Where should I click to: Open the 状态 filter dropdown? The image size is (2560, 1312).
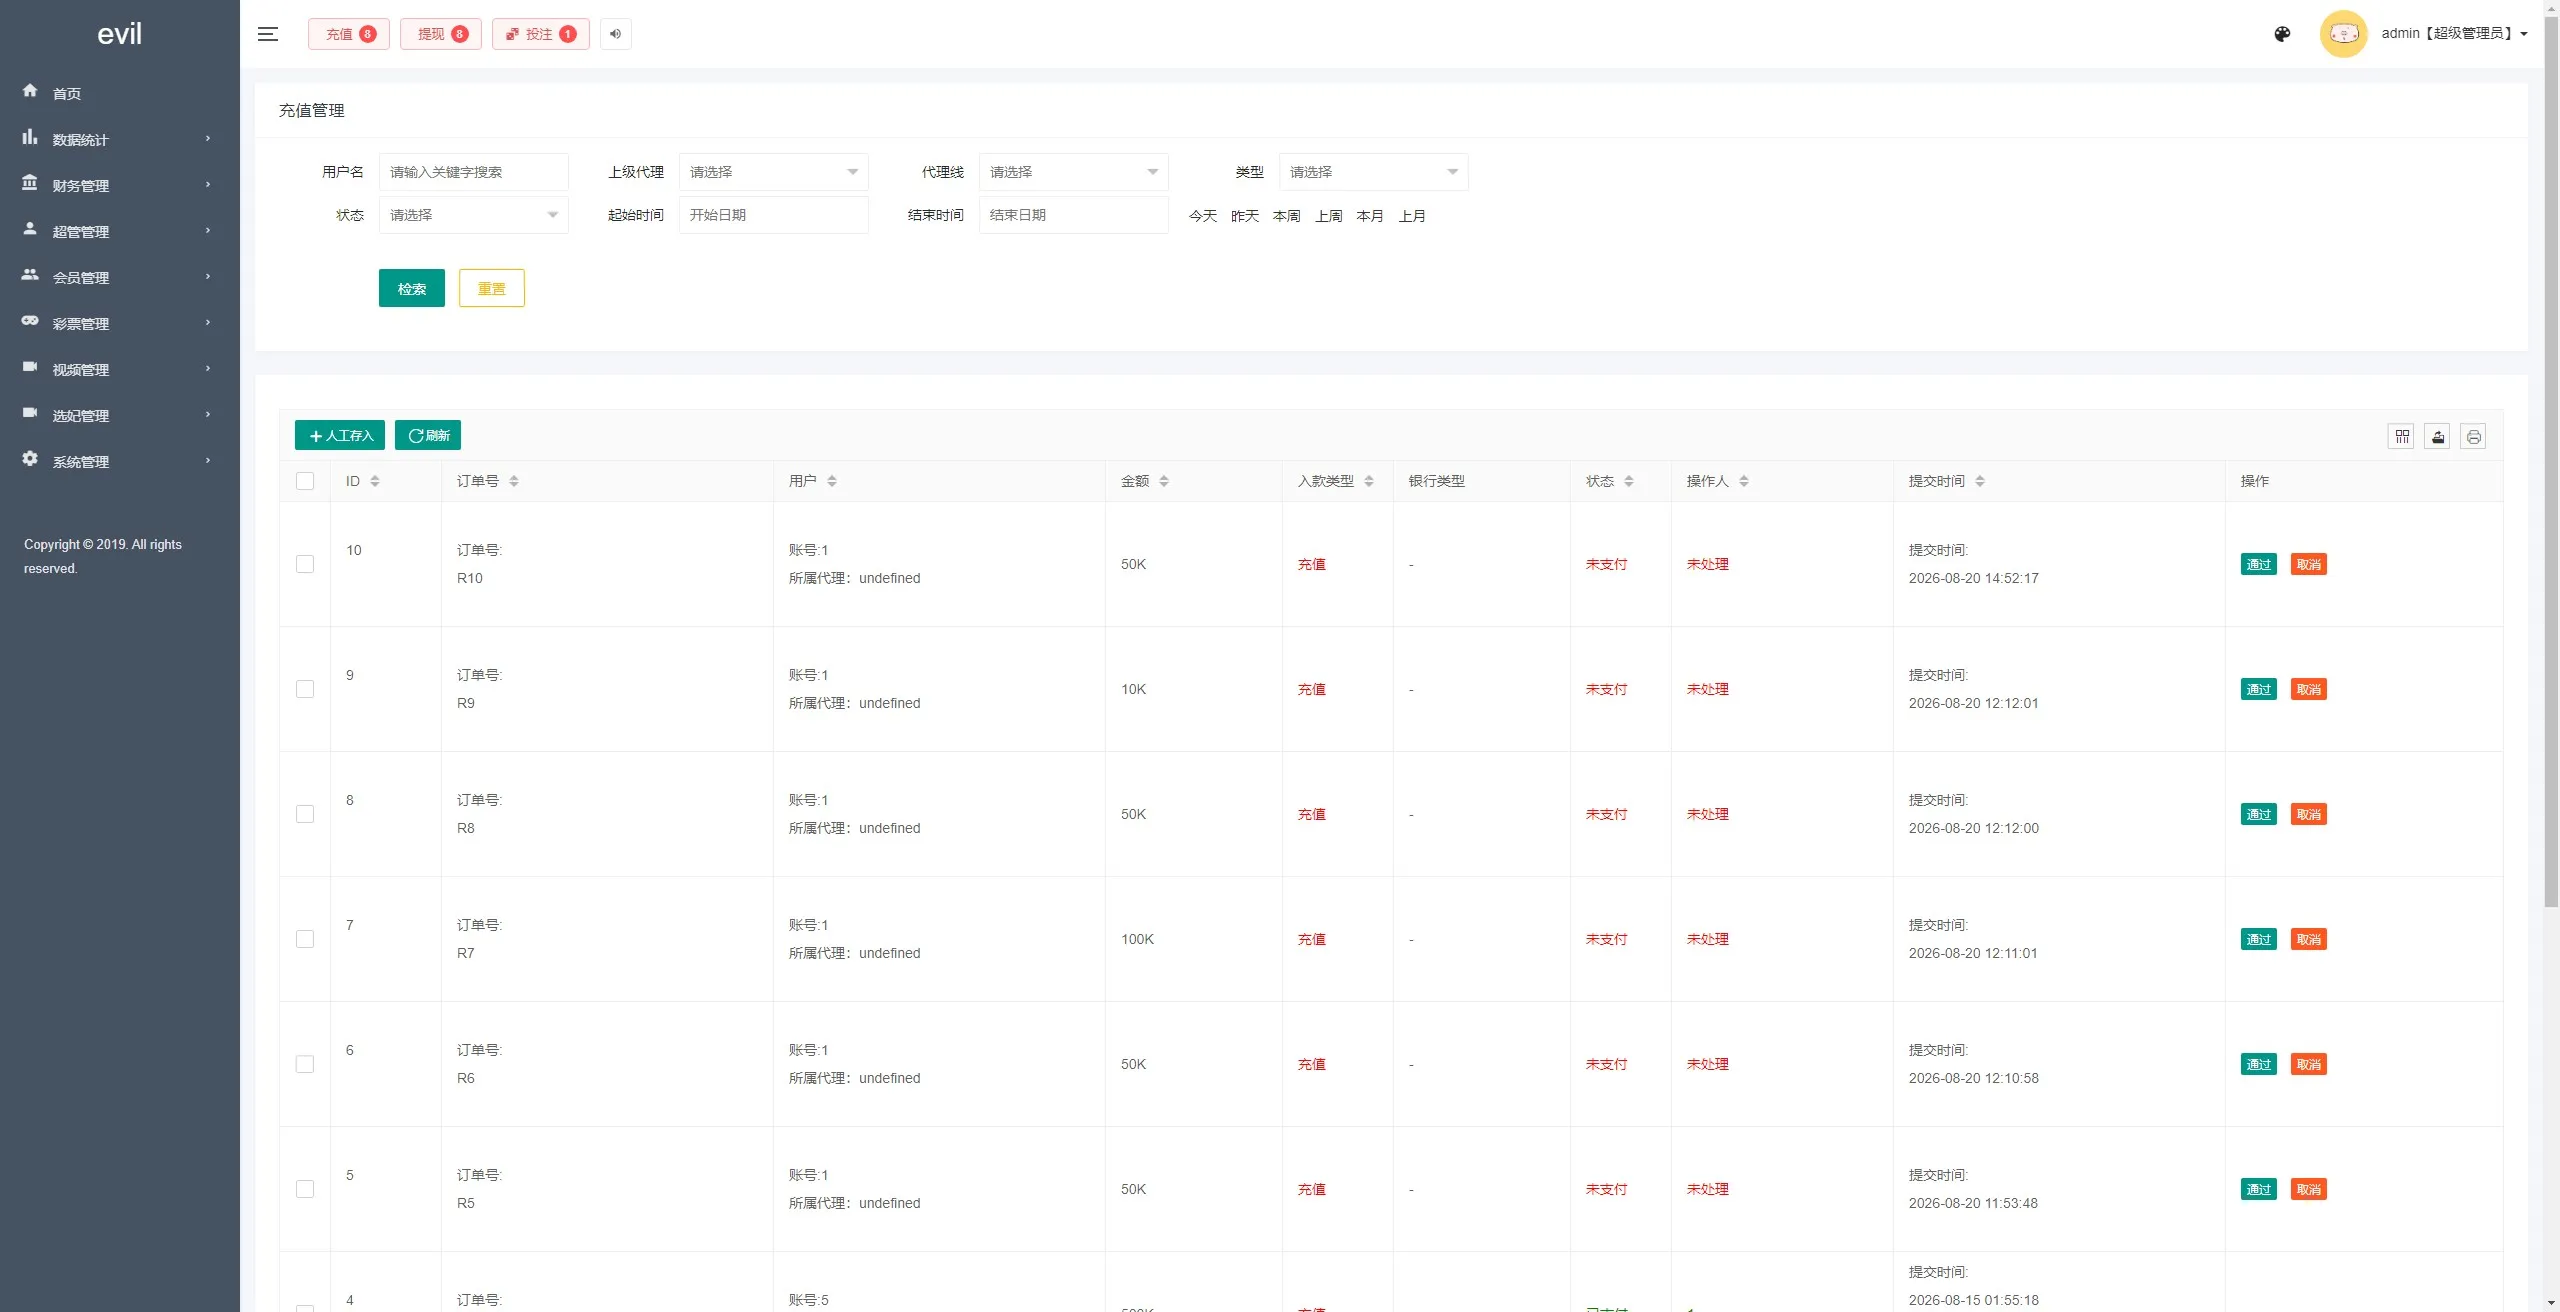(473, 215)
